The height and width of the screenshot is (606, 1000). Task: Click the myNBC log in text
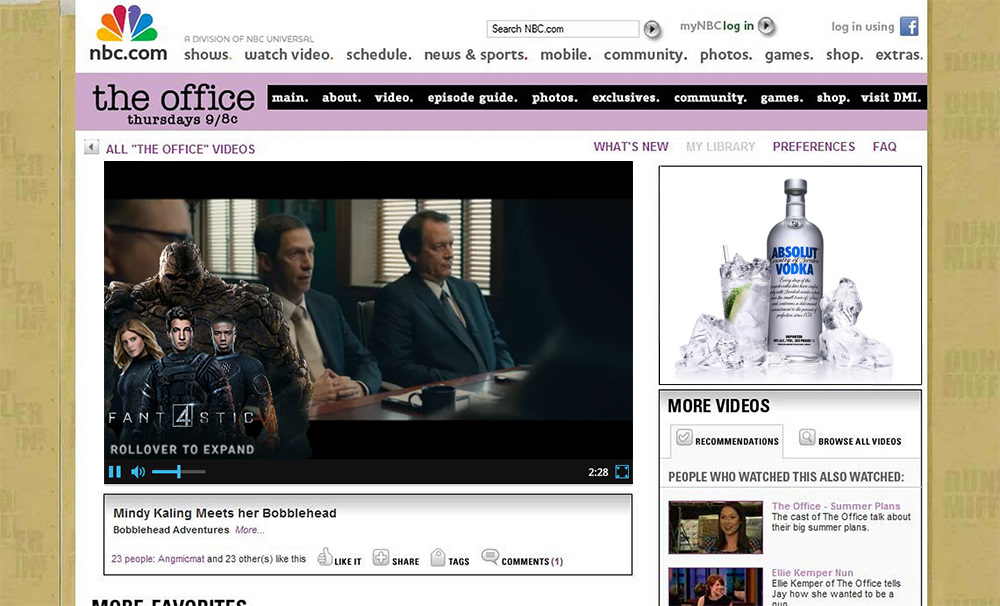click(716, 26)
